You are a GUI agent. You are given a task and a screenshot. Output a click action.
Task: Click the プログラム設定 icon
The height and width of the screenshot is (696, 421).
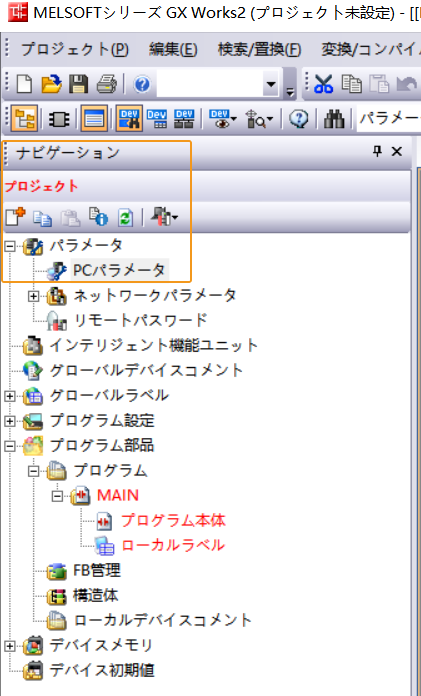(x=33, y=420)
